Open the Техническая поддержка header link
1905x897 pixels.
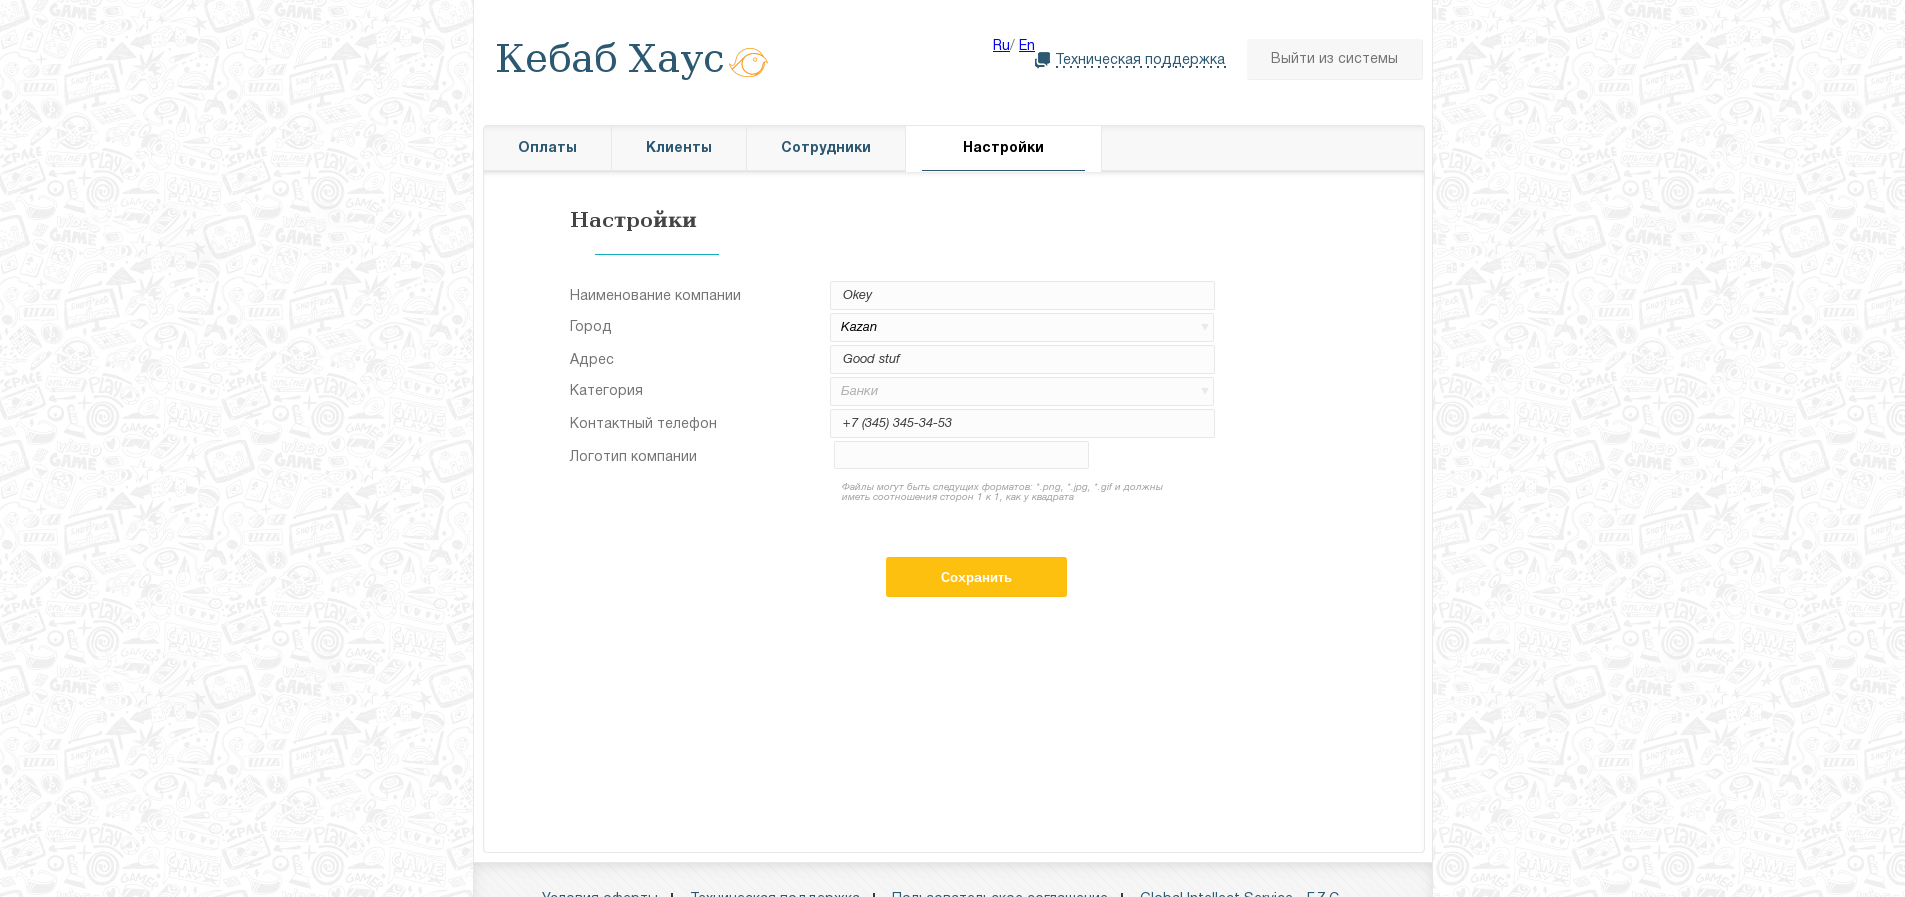(x=1140, y=60)
